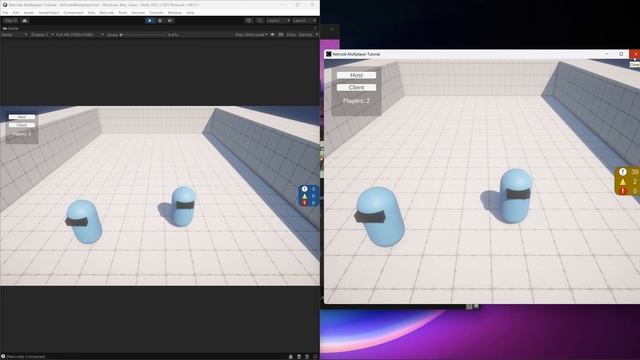The image size is (640, 360).
Task: Click the Unity logo icon in build window title bar
Action: click(x=329, y=54)
